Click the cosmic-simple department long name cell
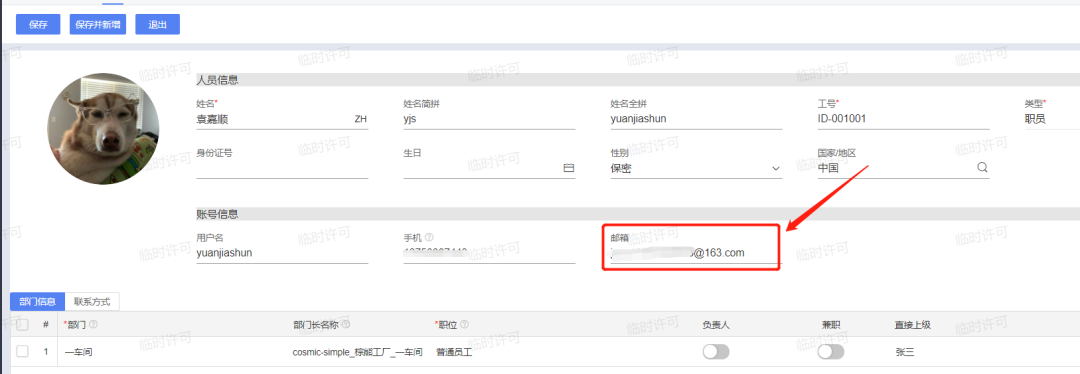This screenshot has width=1080, height=374. [x=357, y=352]
